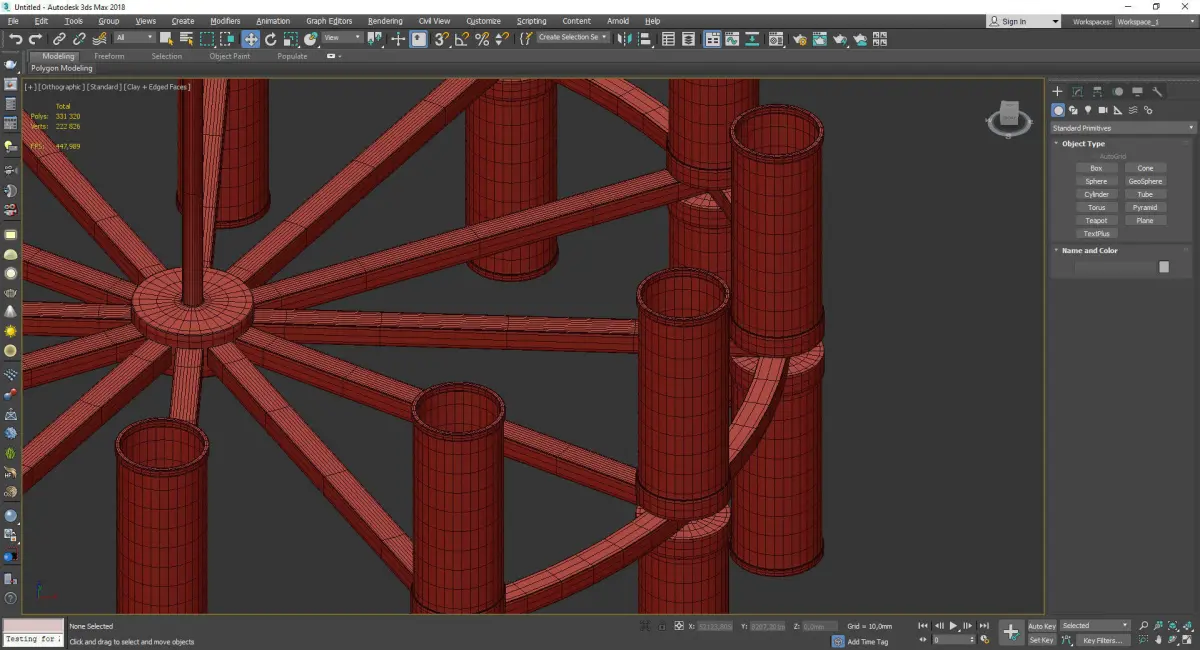Open the Rendered Frame Window icon
Viewport: 1200px width, 650px height.
[820, 39]
